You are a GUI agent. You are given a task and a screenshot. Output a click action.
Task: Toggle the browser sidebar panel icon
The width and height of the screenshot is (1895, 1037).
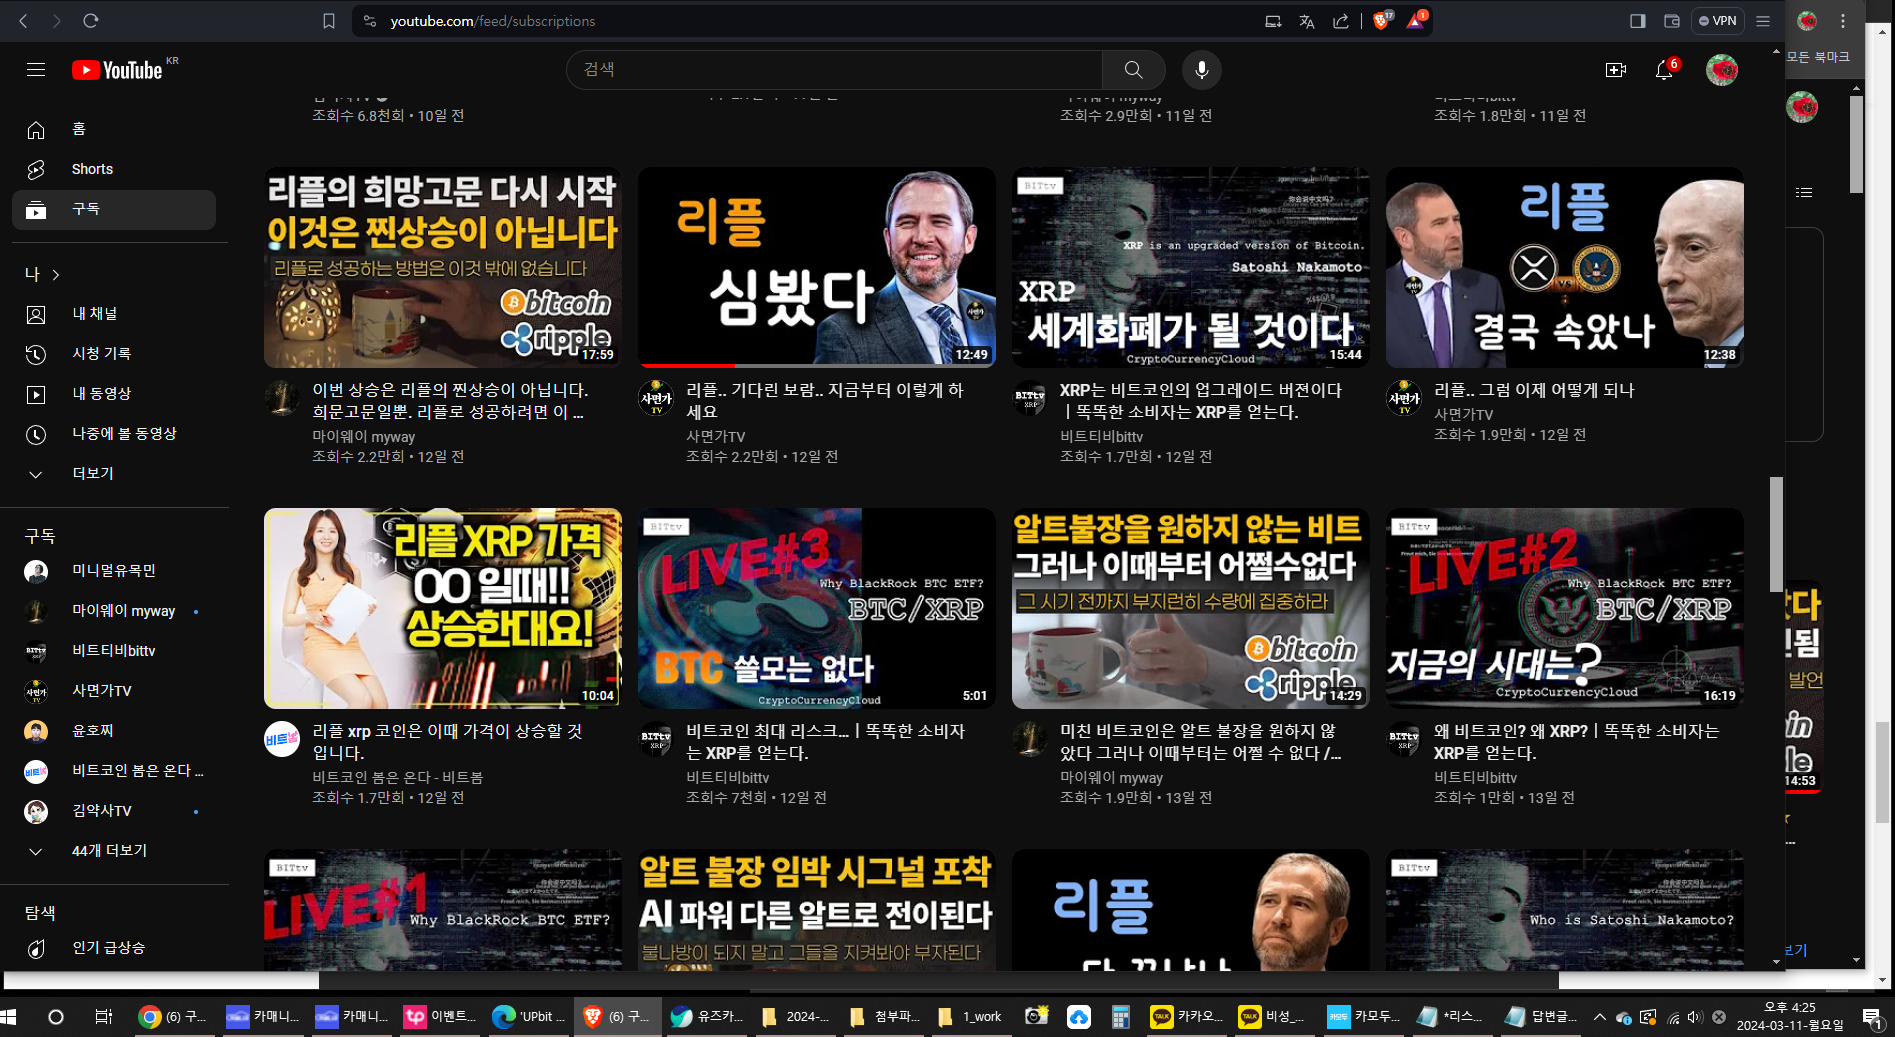[1637, 20]
